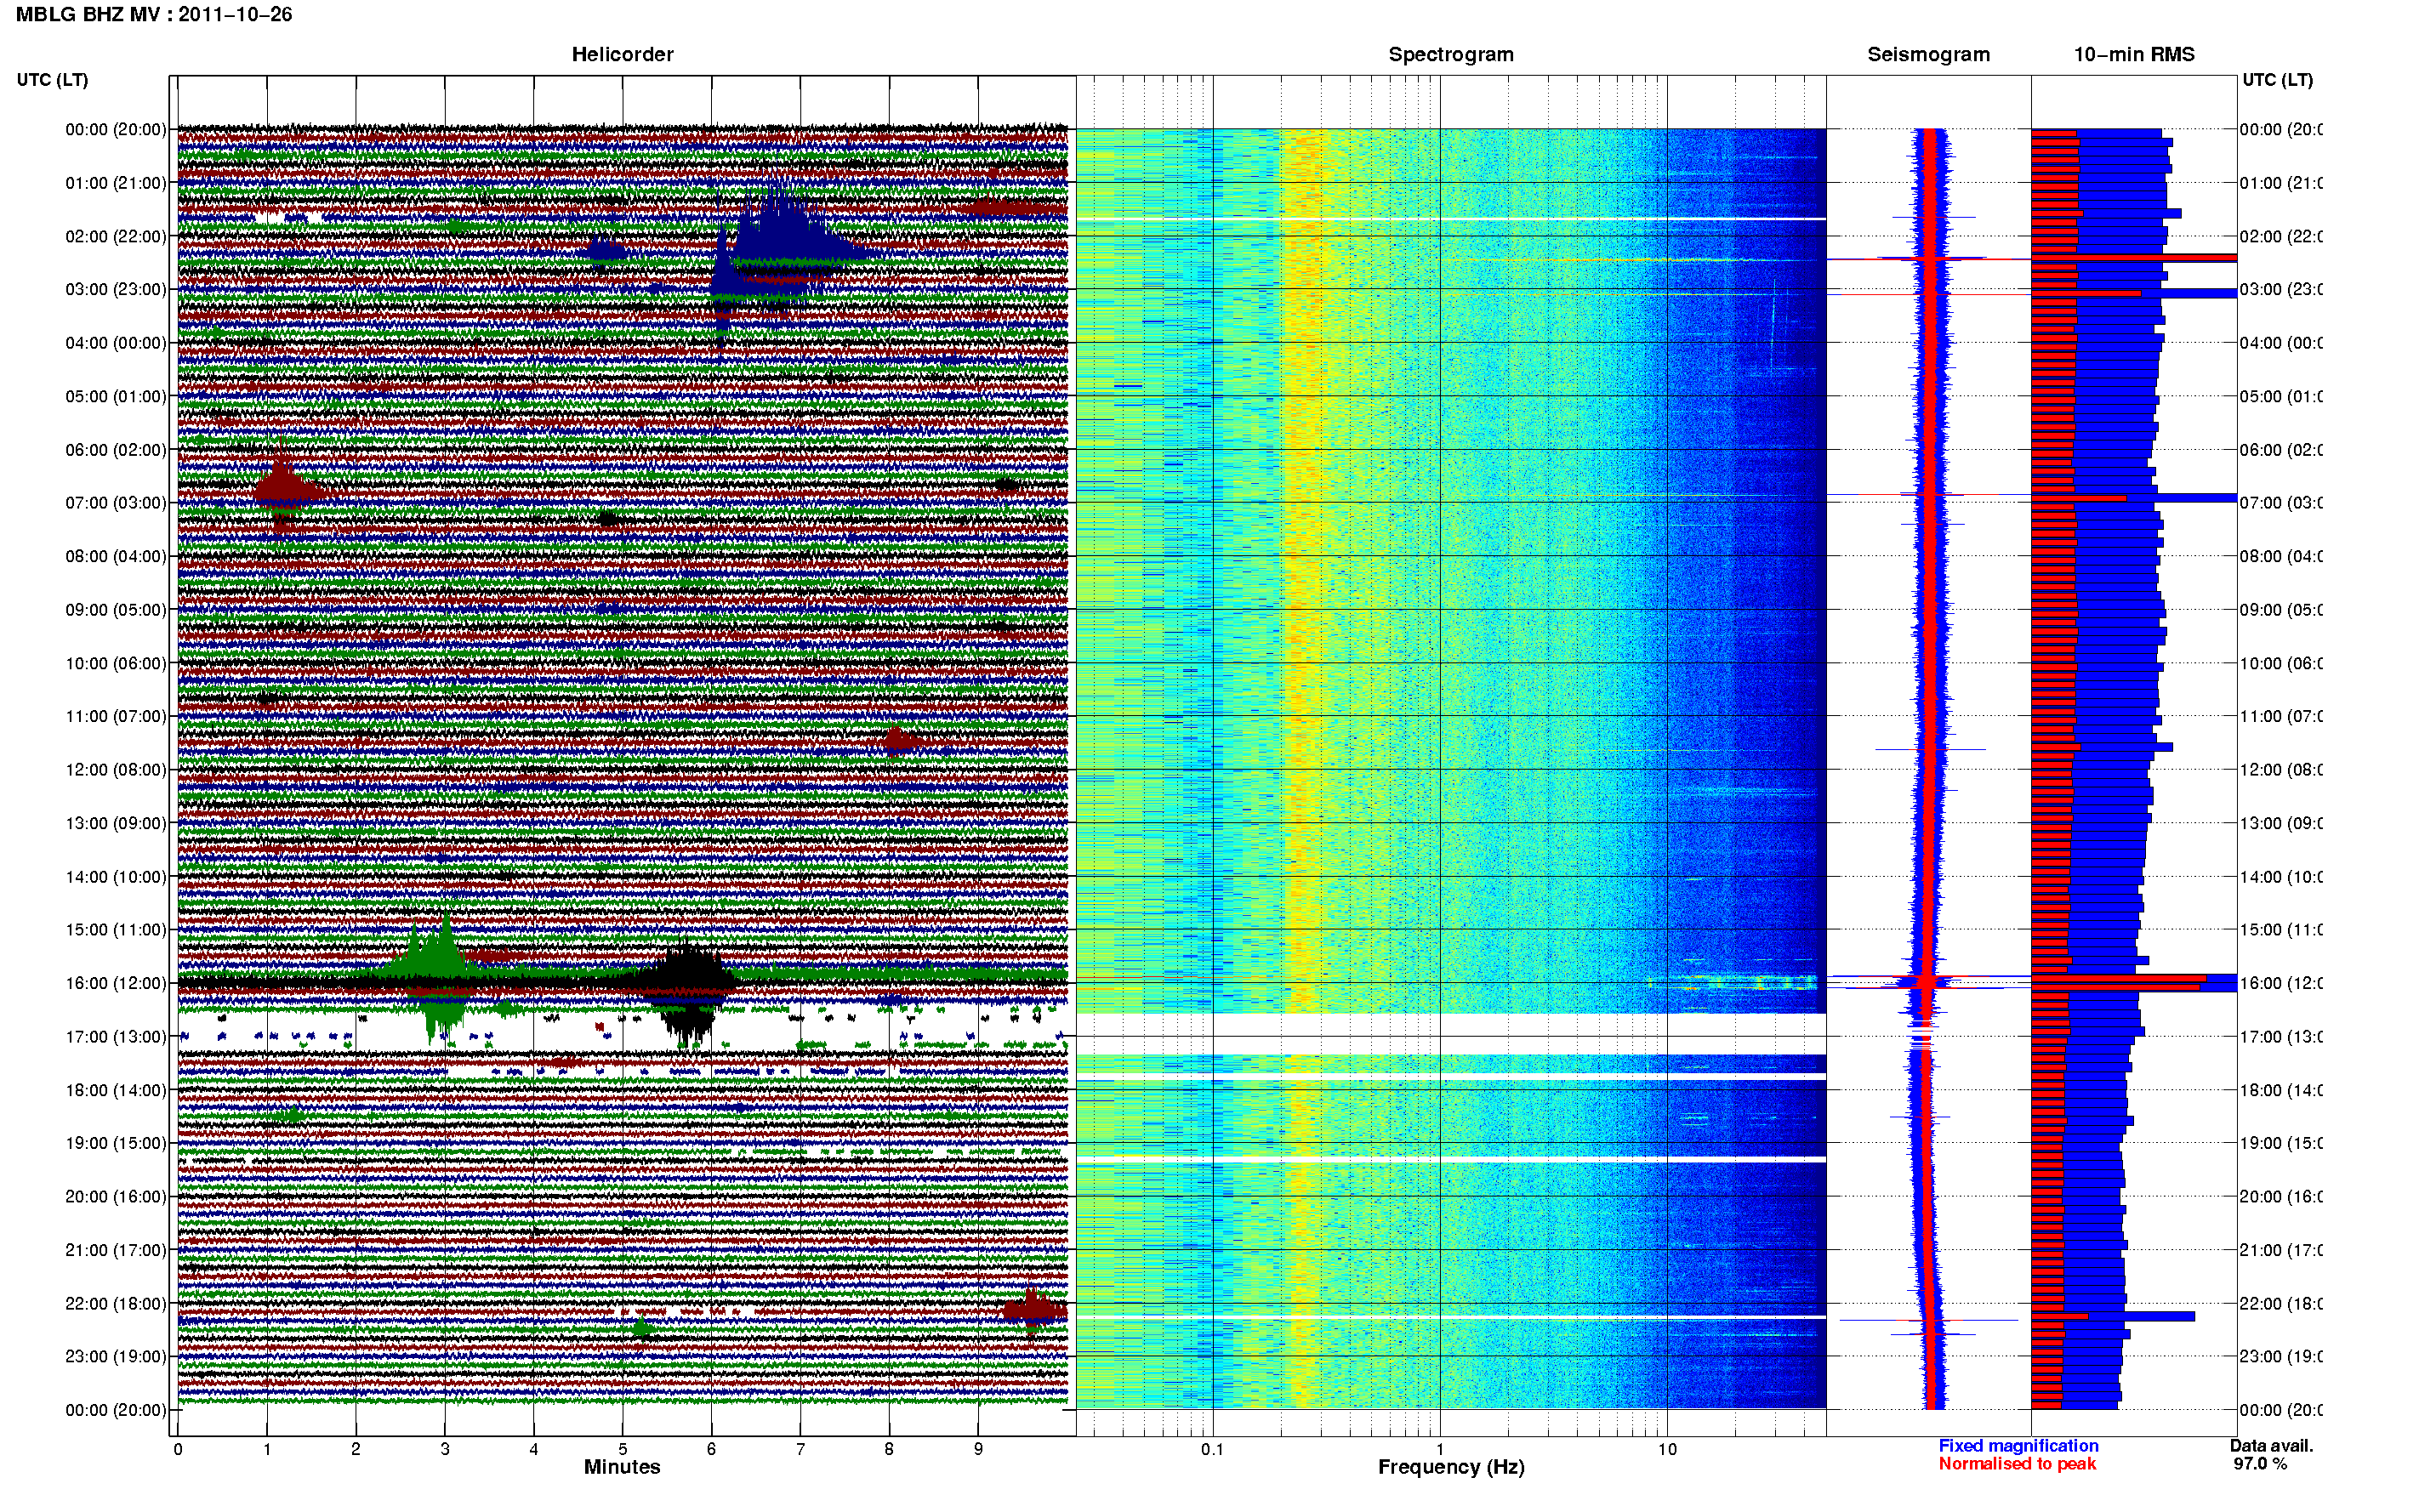This screenshot has height=1512, width=2419.
Task: Click the '5' tick on the Minutes axis
Action: pos(622,1449)
